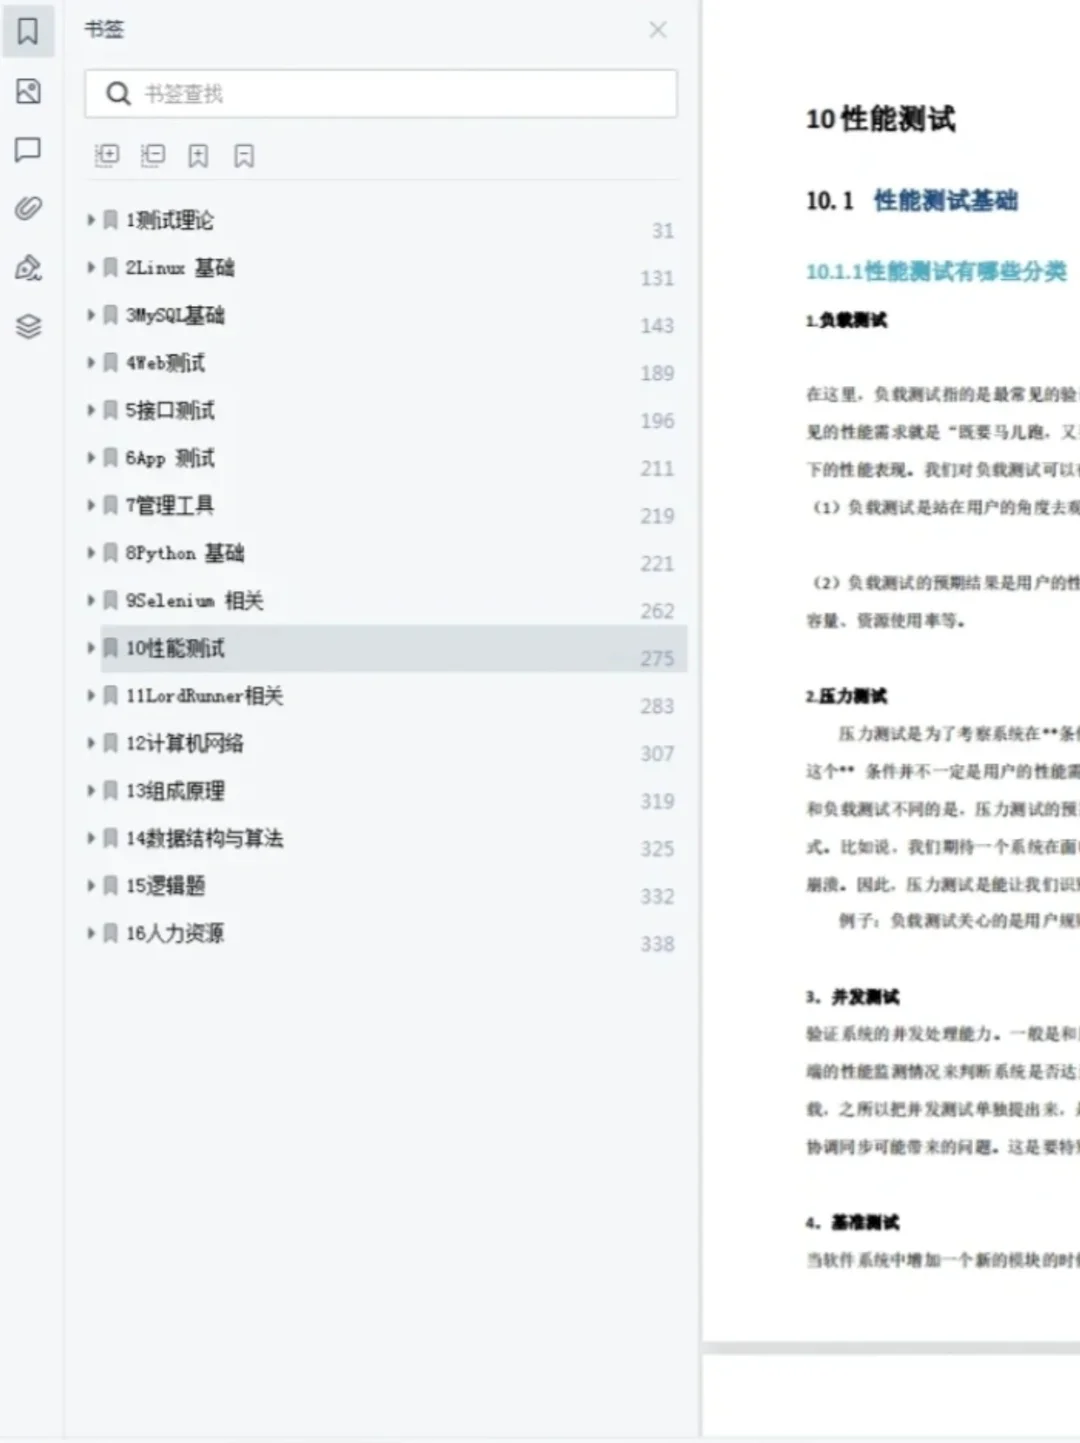Collapse all bookmarks with the collapse-all icon
The image size is (1080, 1443).
[x=152, y=156]
